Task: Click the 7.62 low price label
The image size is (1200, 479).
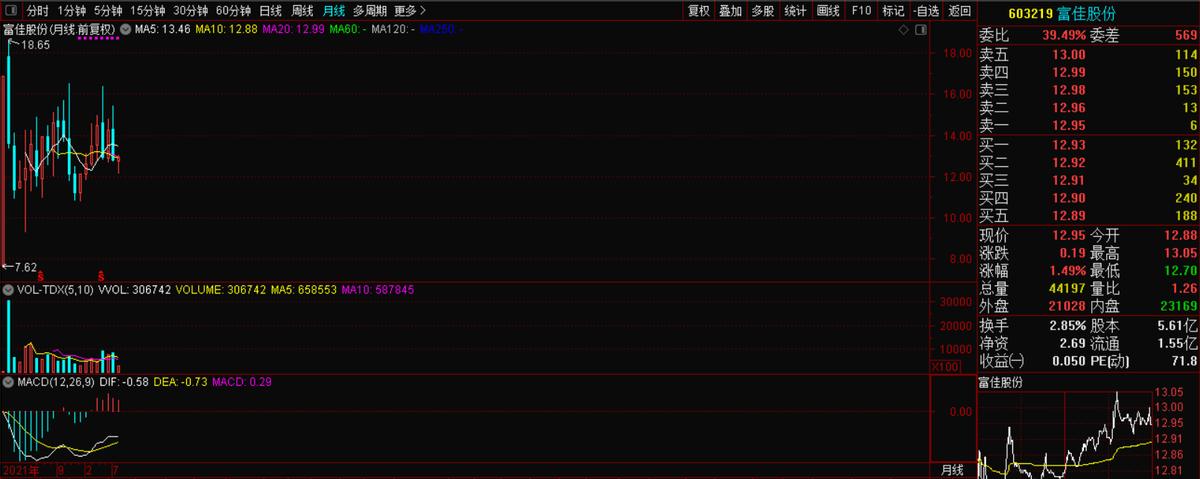Action: point(24,267)
